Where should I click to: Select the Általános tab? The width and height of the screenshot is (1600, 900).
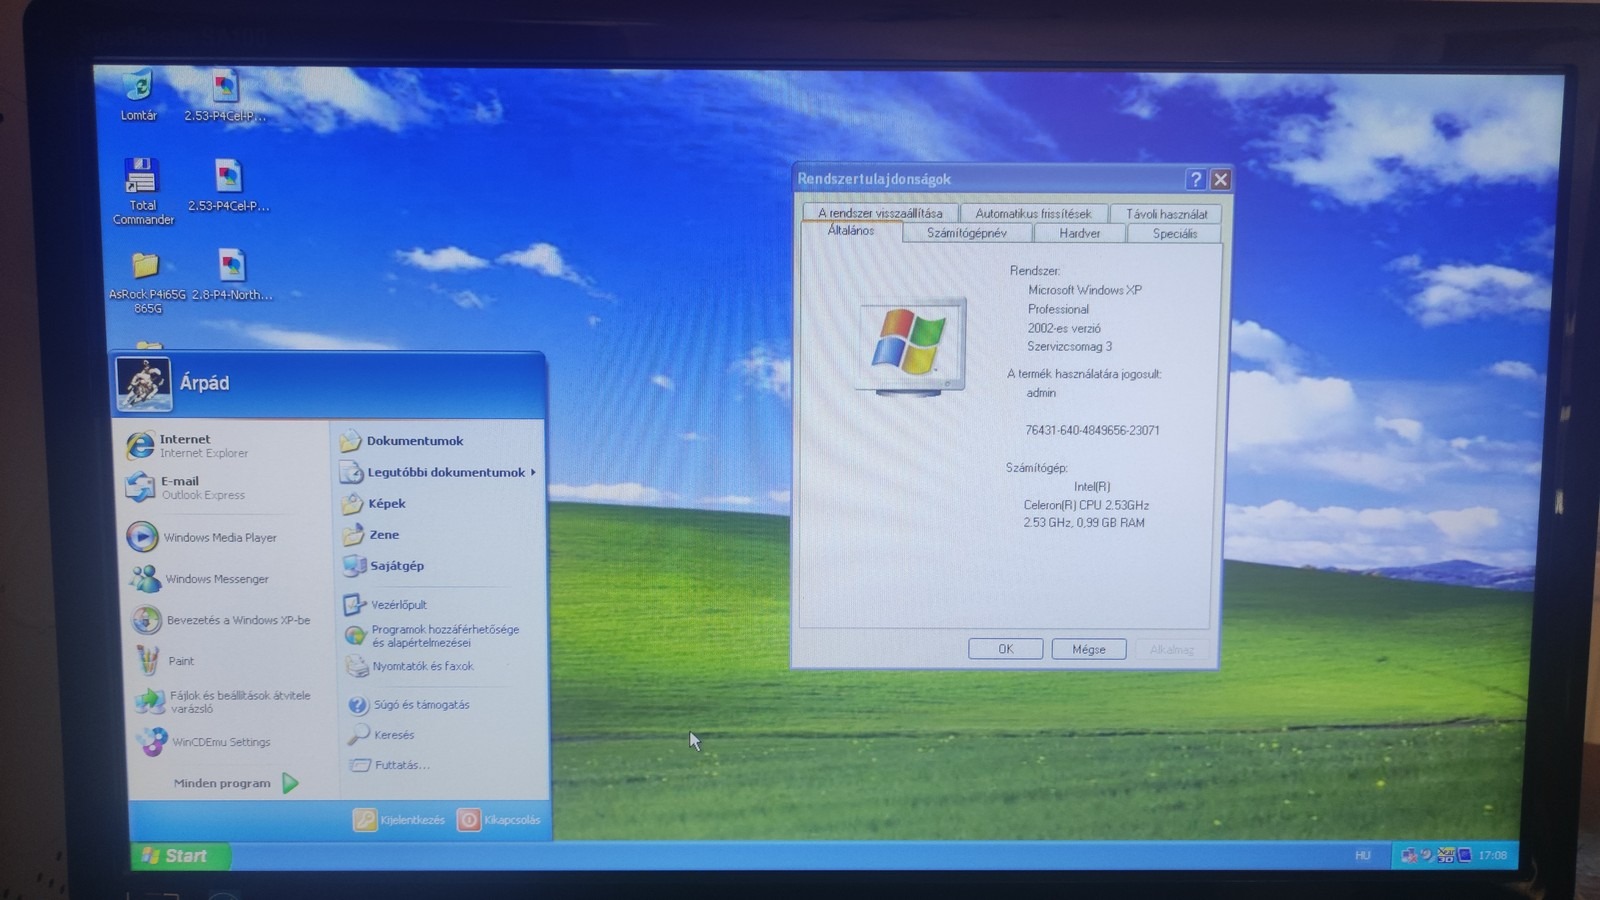pos(851,231)
